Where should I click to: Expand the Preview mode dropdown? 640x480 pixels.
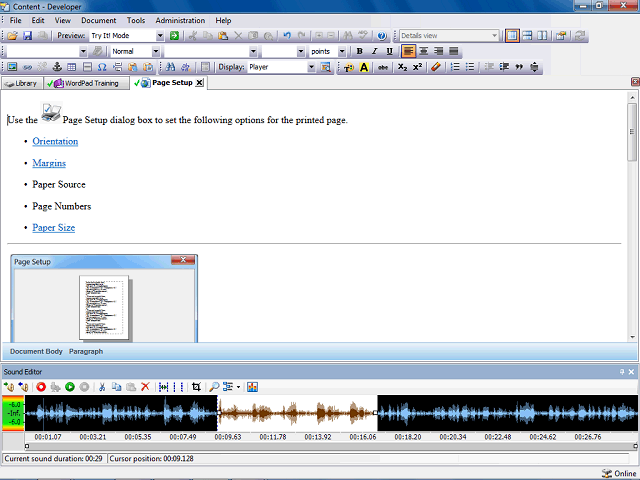pos(160,36)
